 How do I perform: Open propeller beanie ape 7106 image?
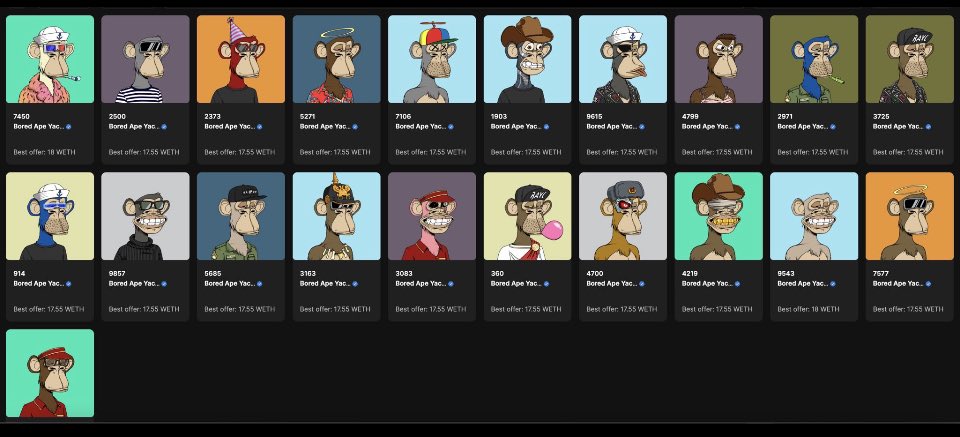[x=432, y=59]
